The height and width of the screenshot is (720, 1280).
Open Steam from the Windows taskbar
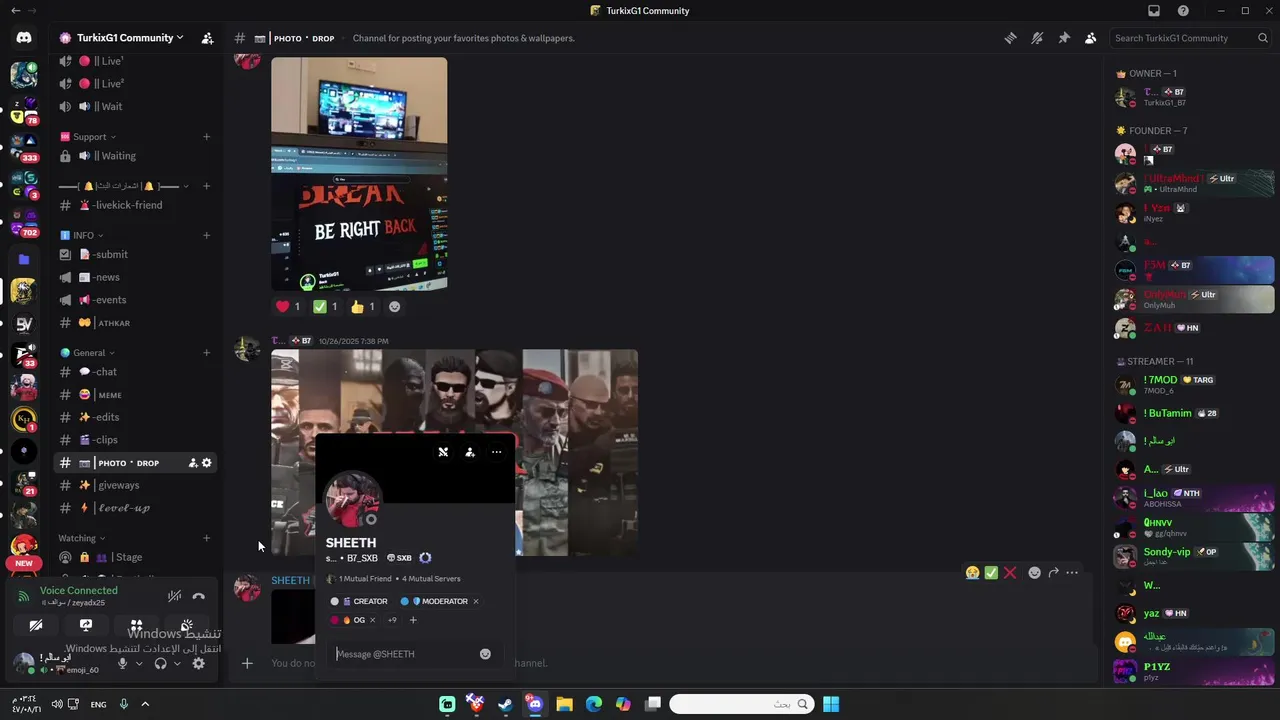(x=505, y=704)
